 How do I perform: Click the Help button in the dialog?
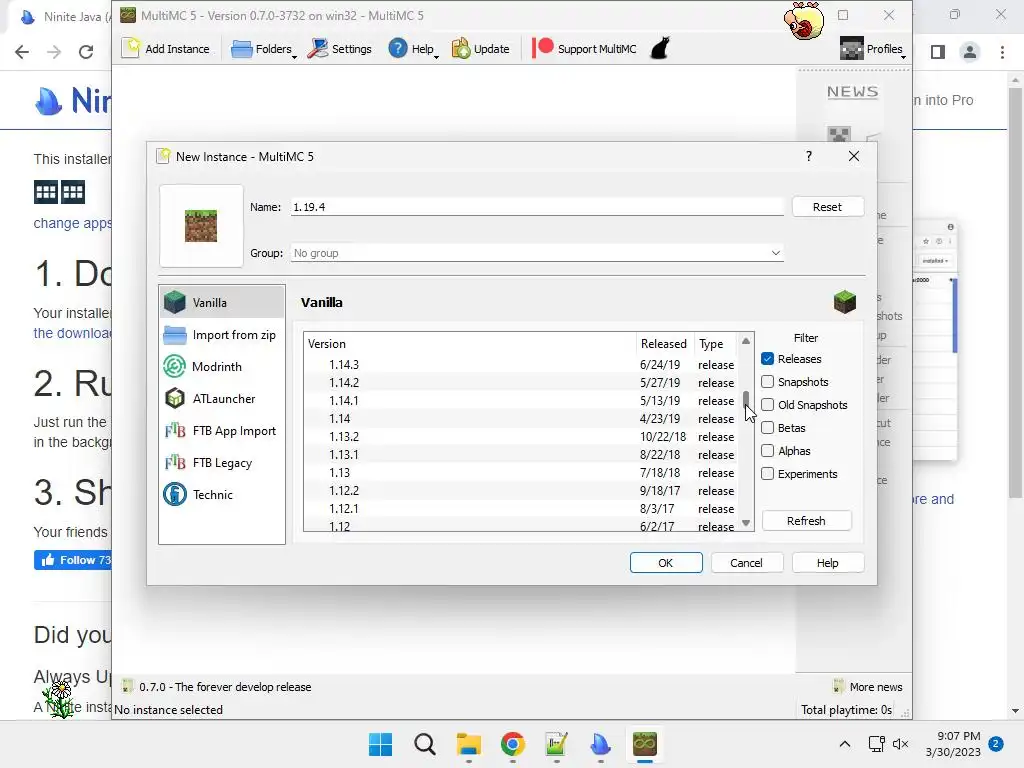827,563
